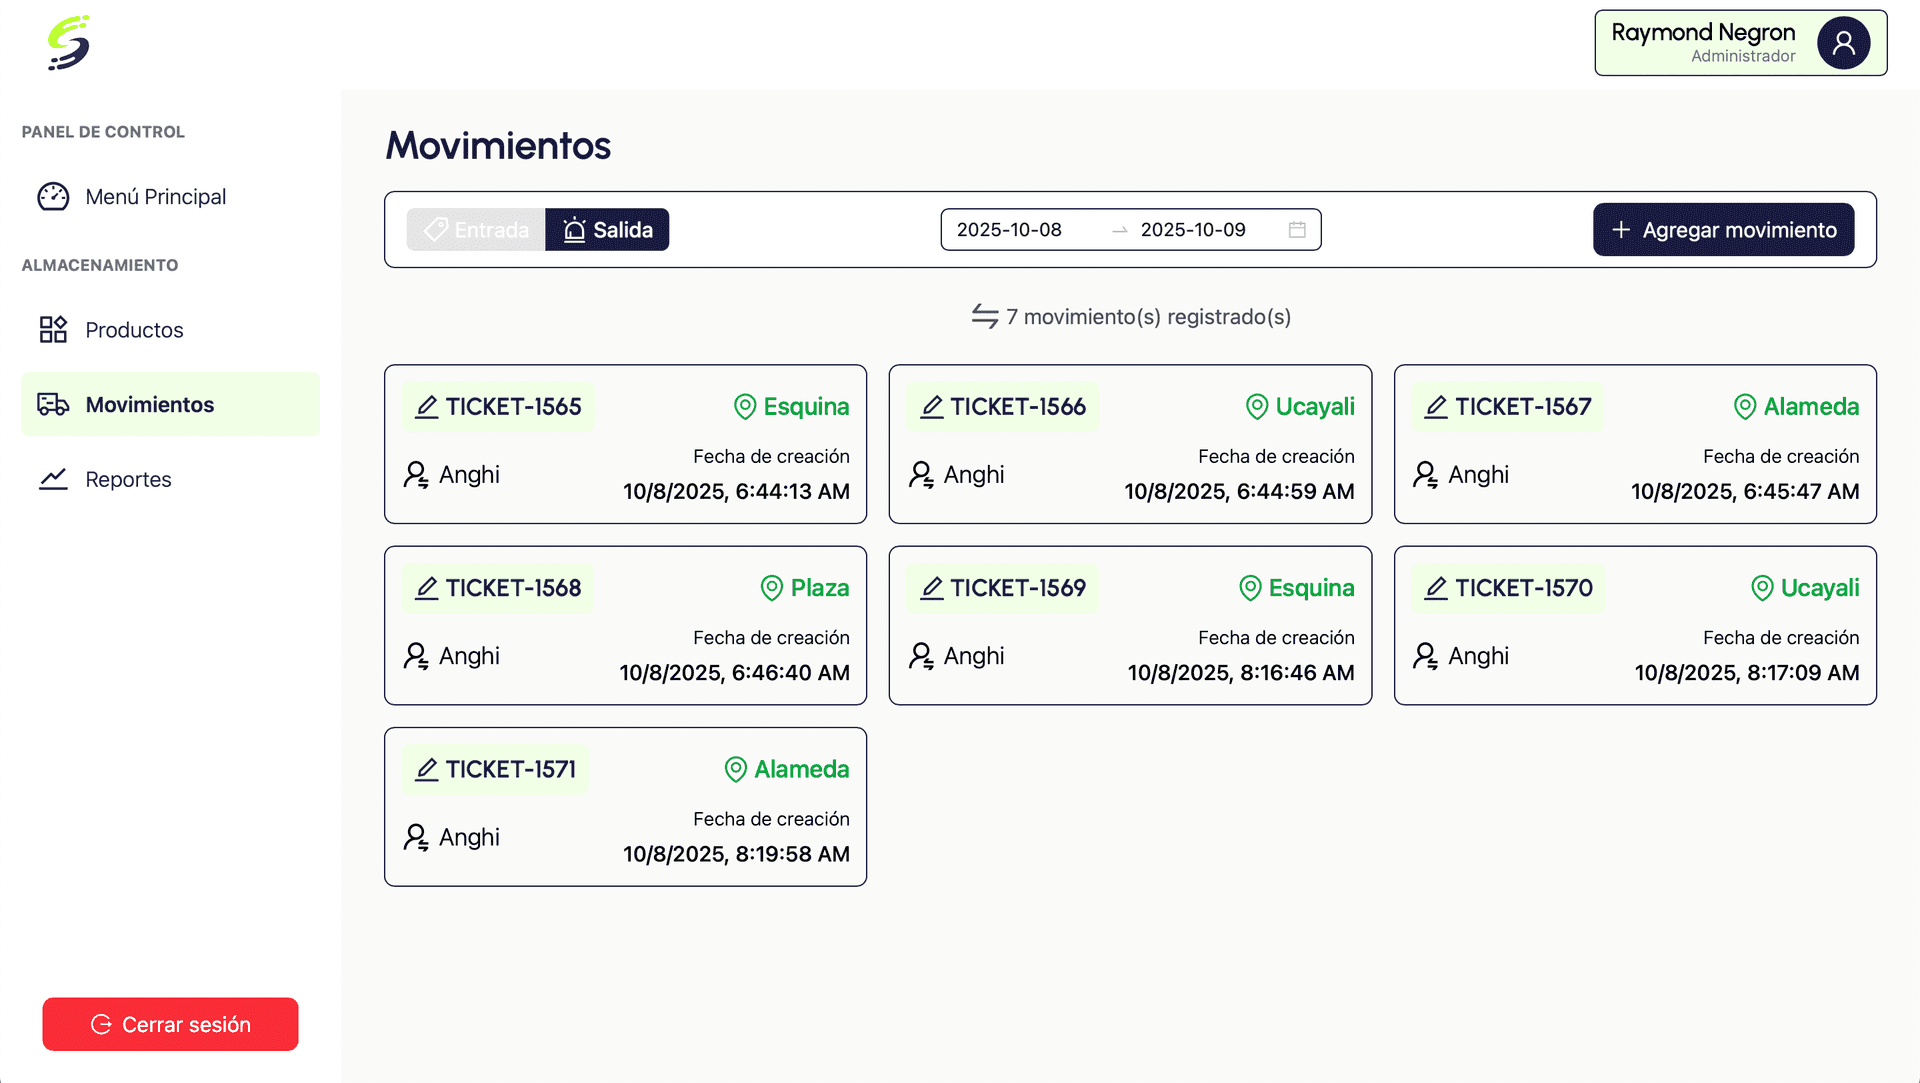Click the app logo icon

coord(69,43)
